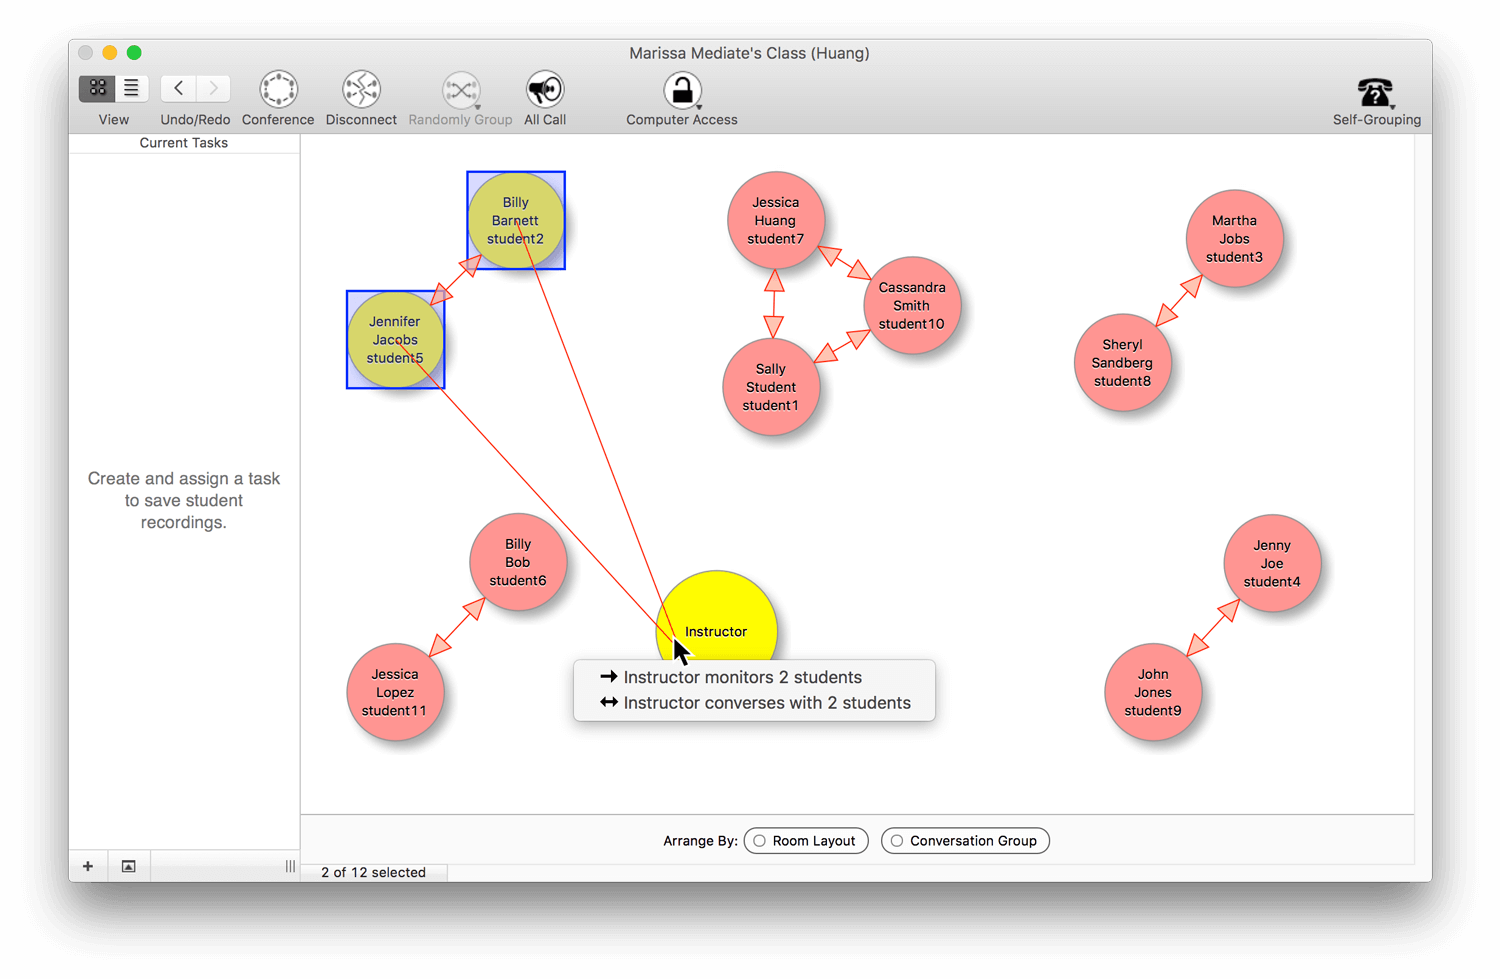1500x979 pixels.
Task: Switch to grid view mode
Action: click(x=97, y=88)
